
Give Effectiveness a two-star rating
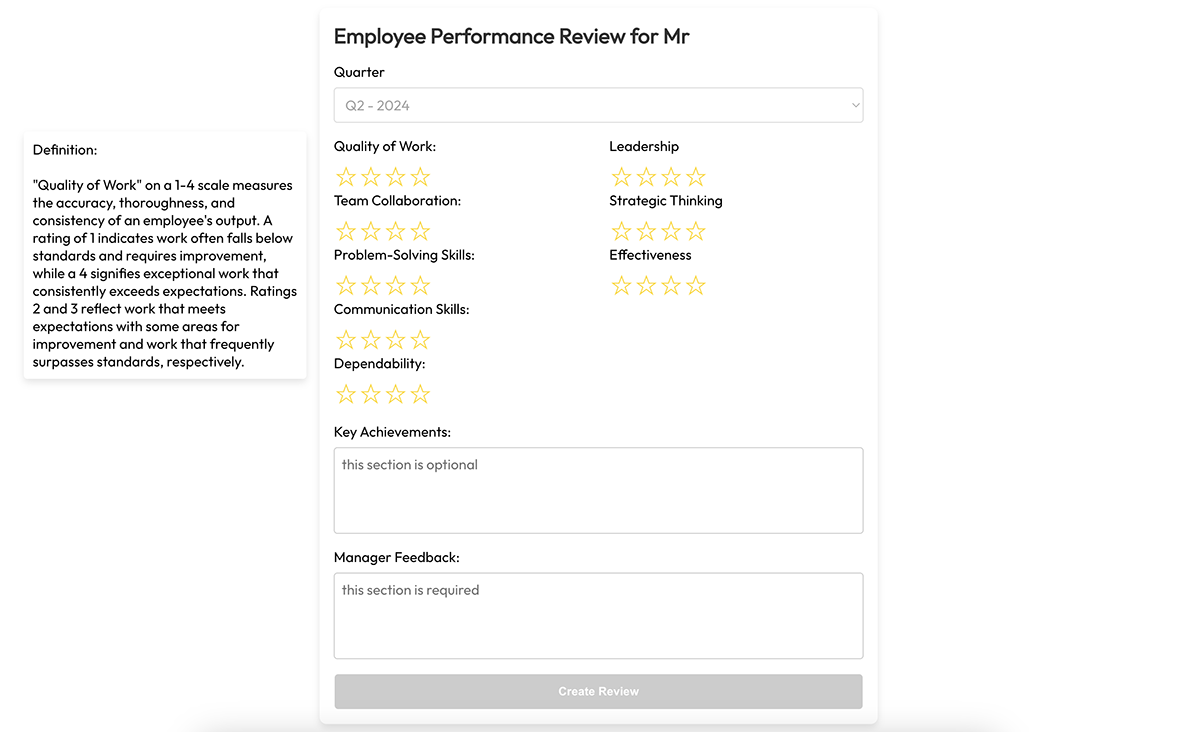(x=646, y=285)
